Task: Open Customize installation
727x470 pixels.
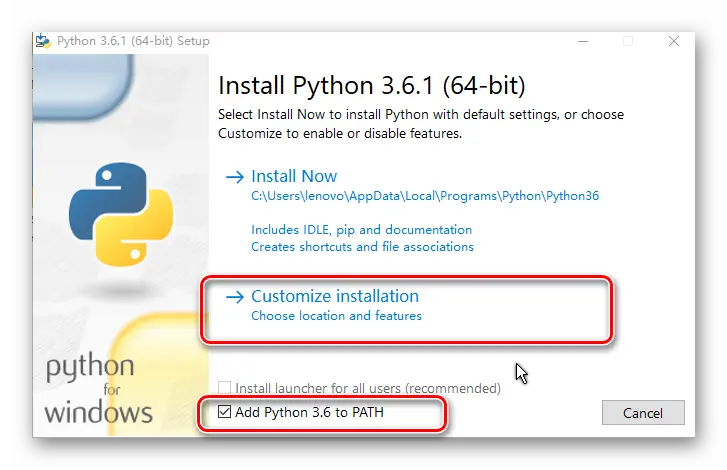Action: [335, 296]
